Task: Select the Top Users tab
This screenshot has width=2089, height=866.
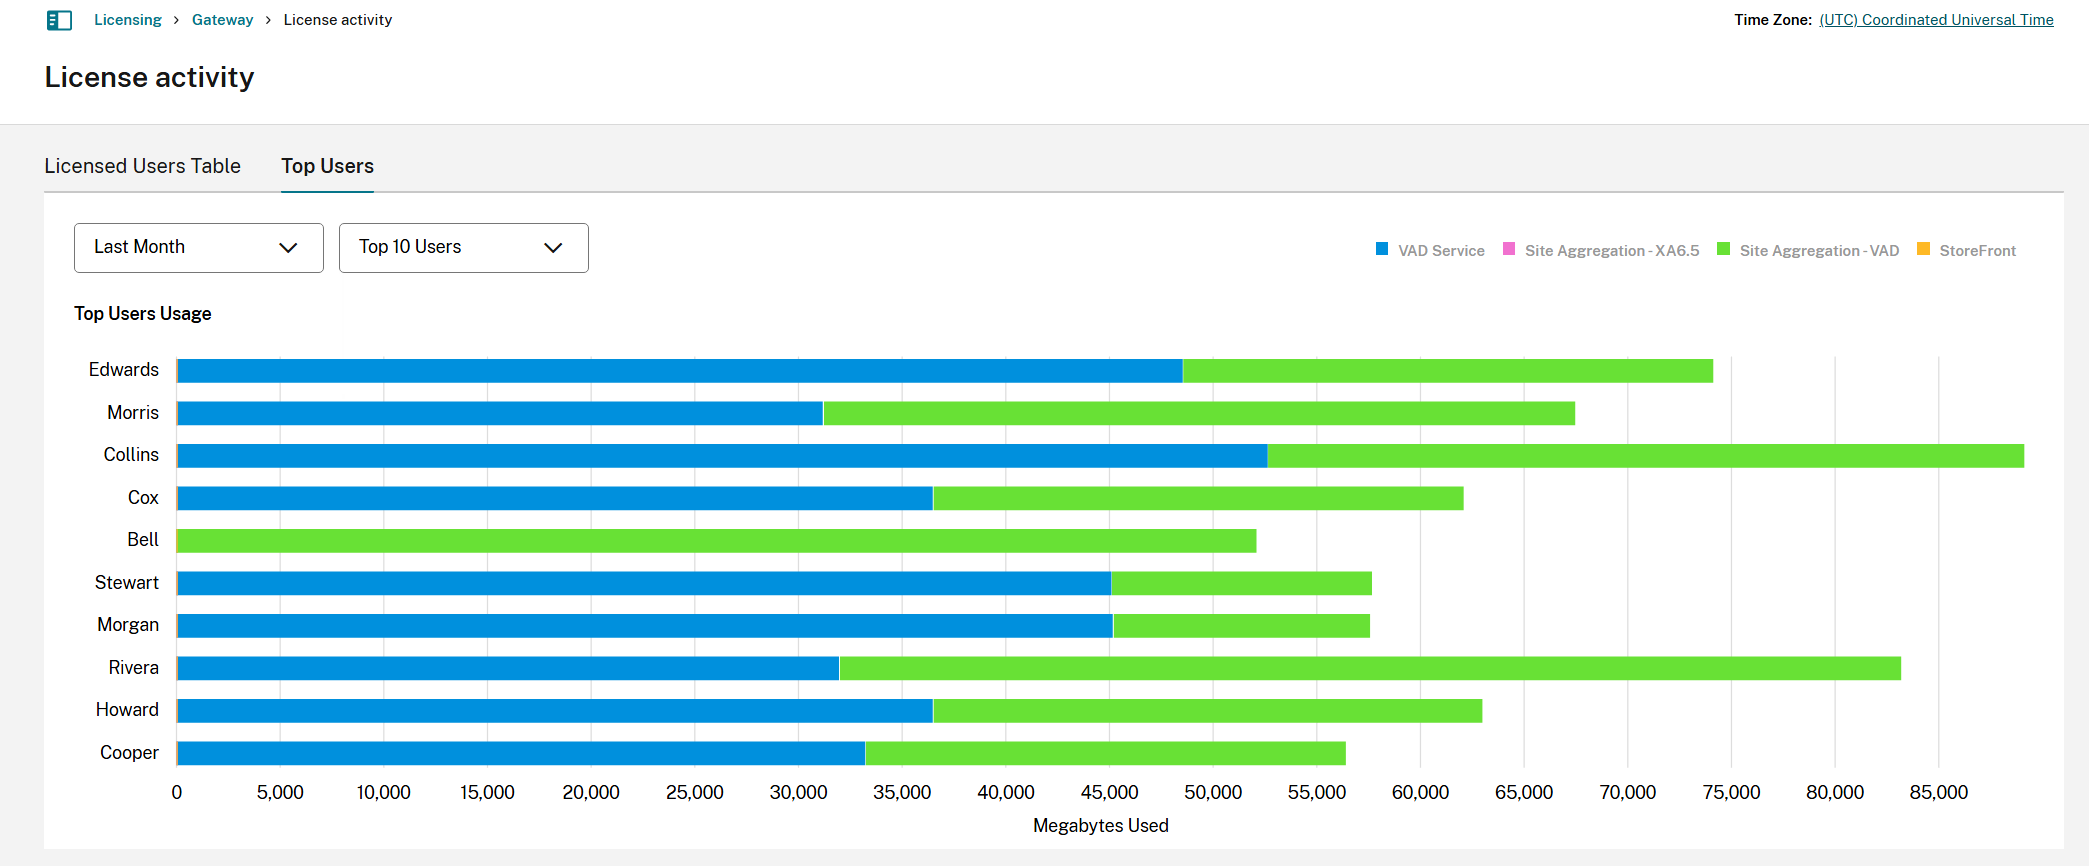Action: click(x=327, y=166)
